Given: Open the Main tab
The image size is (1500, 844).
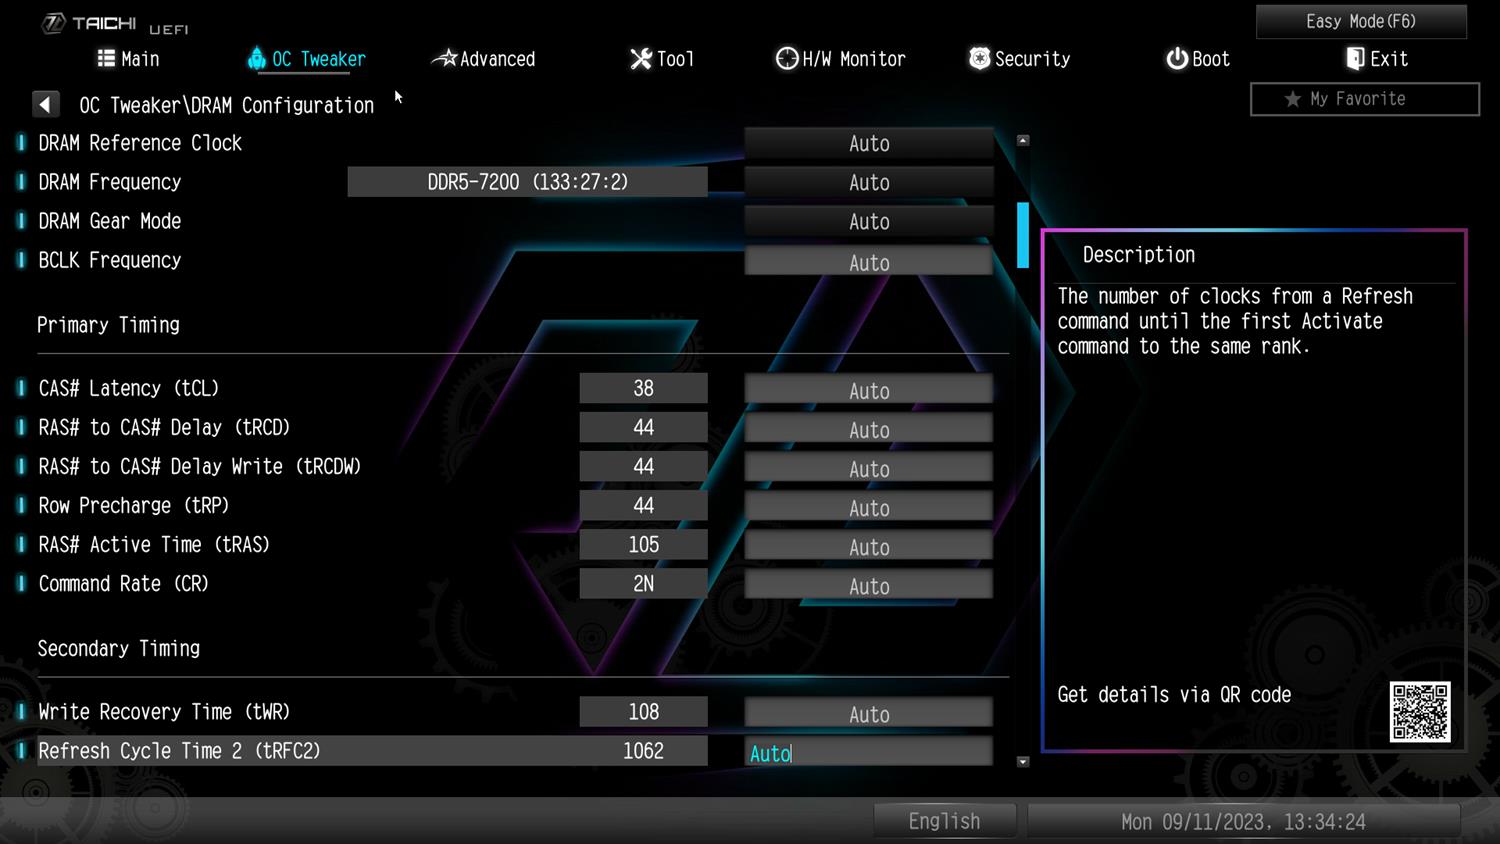Looking at the screenshot, I should tap(128, 59).
